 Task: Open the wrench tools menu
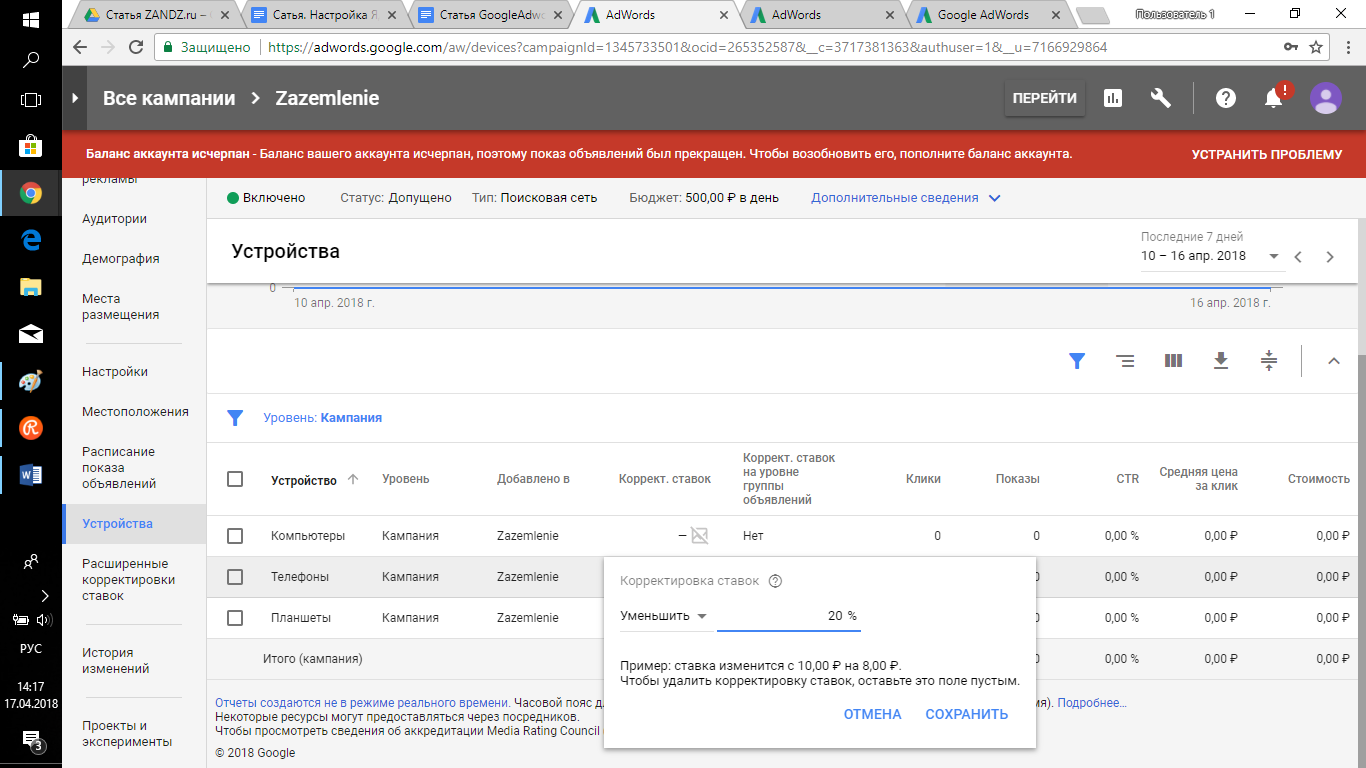1161,98
